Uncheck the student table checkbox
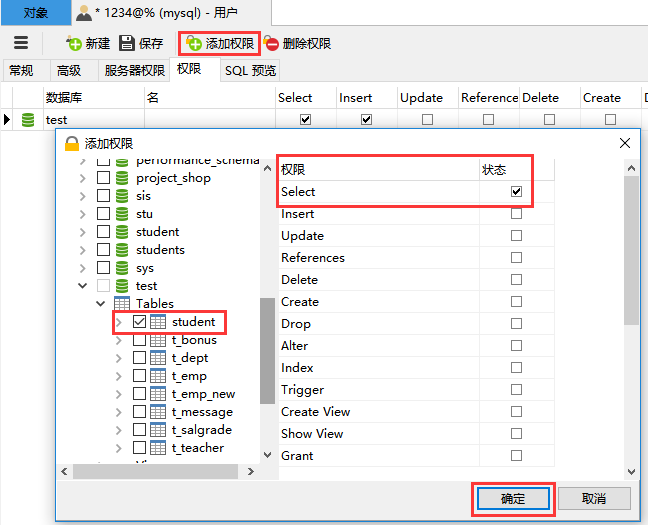Screen dimensions: 648x525 [139, 322]
